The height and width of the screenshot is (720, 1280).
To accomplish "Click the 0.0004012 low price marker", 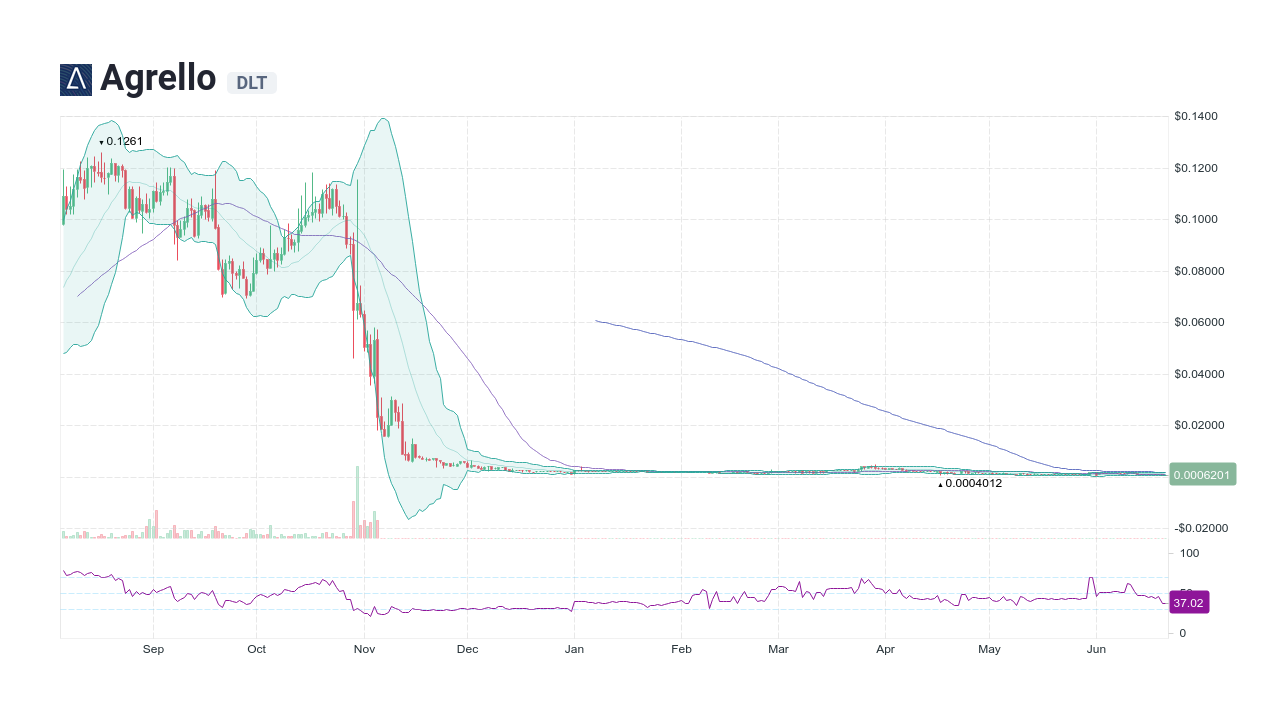I will 969,483.
